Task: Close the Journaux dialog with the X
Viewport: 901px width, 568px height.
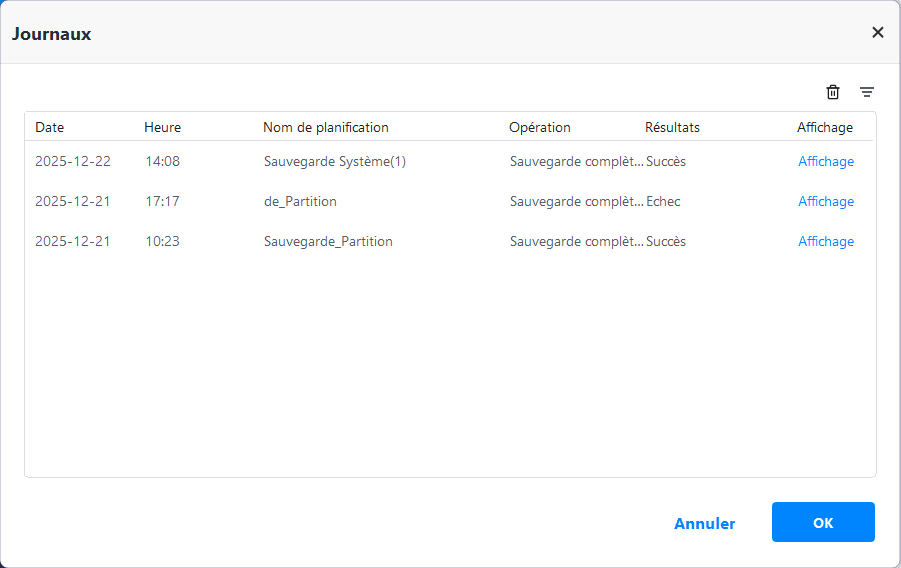Action: [x=878, y=32]
